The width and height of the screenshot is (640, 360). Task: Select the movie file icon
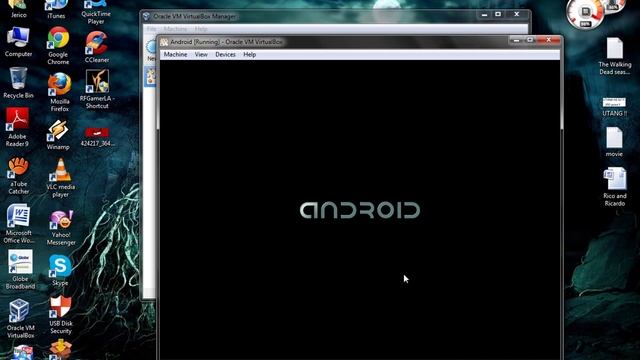[x=614, y=142]
